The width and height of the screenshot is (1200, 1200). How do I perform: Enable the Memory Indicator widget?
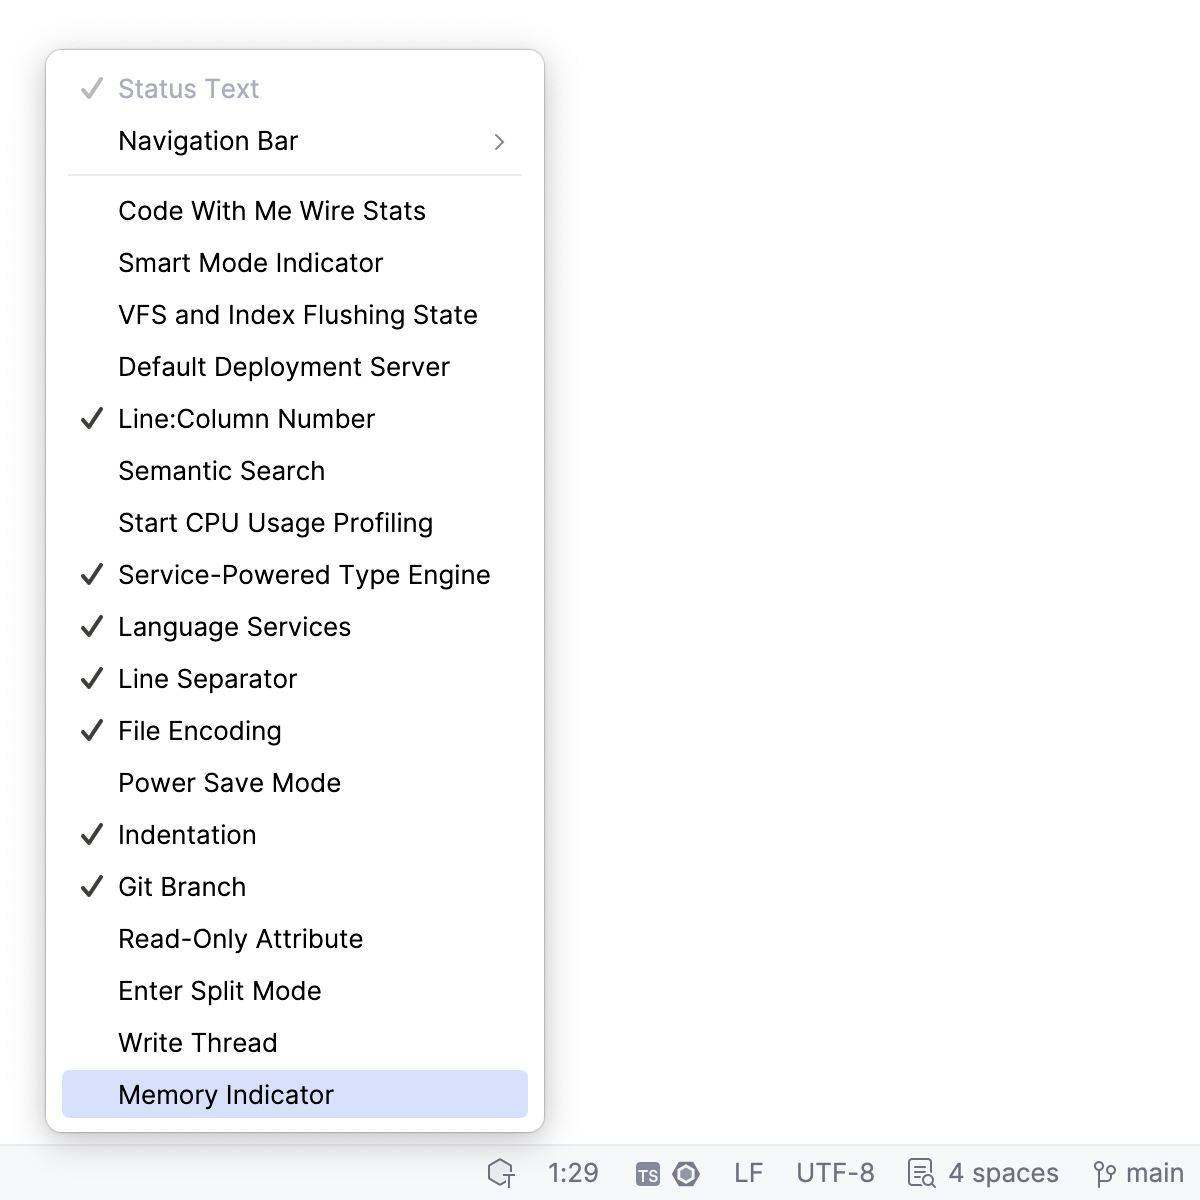click(x=225, y=1094)
